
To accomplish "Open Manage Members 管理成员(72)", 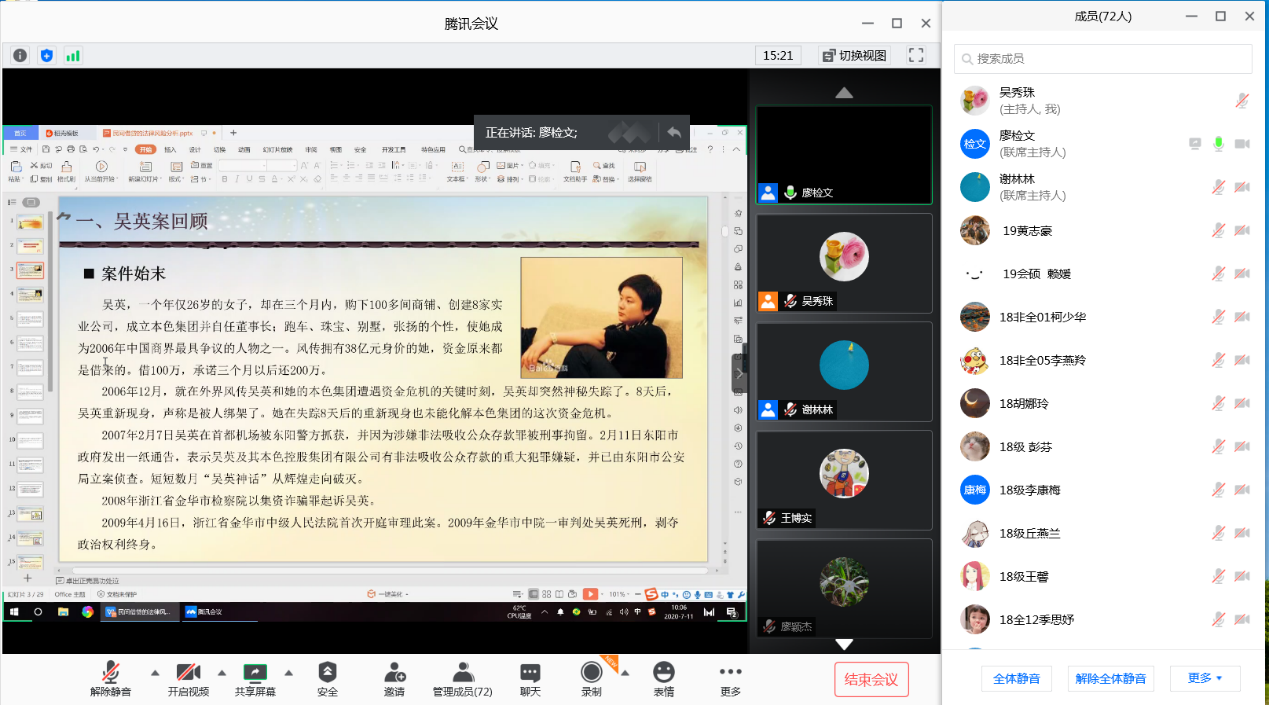I will click(x=462, y=673).
